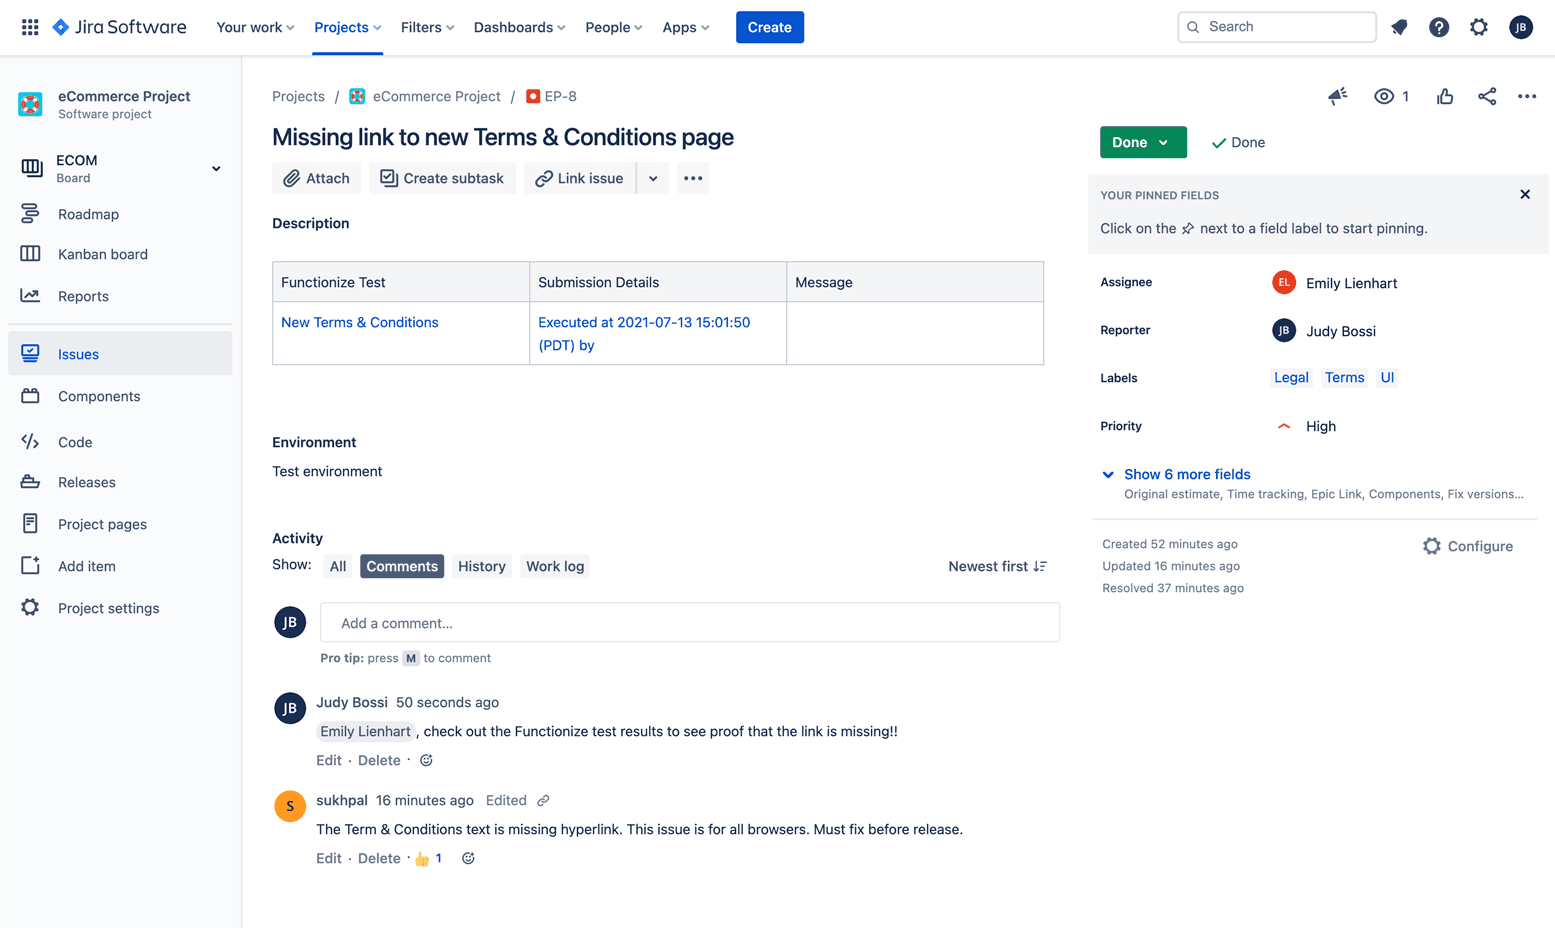Screen dimensions: 1555x928
Task: Collapse the ECOM Board chevron
Action: 215,168
